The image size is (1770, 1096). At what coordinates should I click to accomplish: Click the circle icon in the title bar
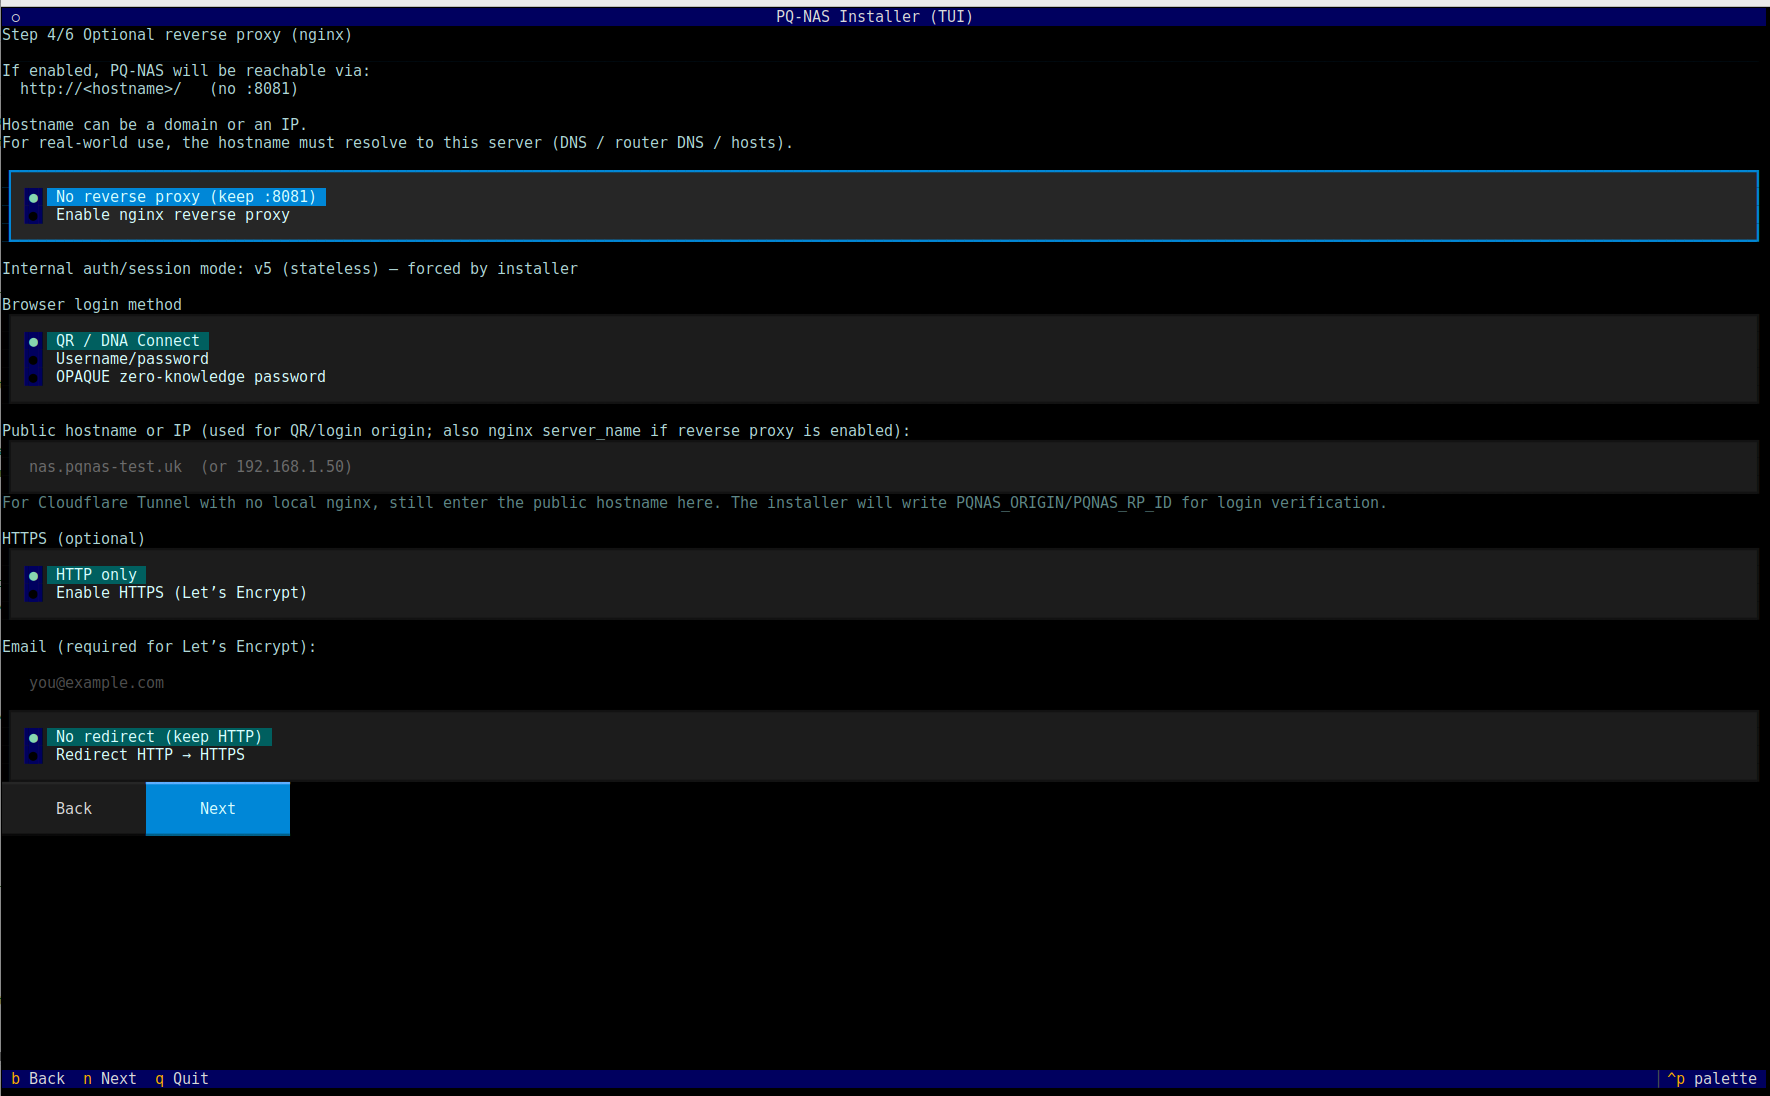coord(16,17)
